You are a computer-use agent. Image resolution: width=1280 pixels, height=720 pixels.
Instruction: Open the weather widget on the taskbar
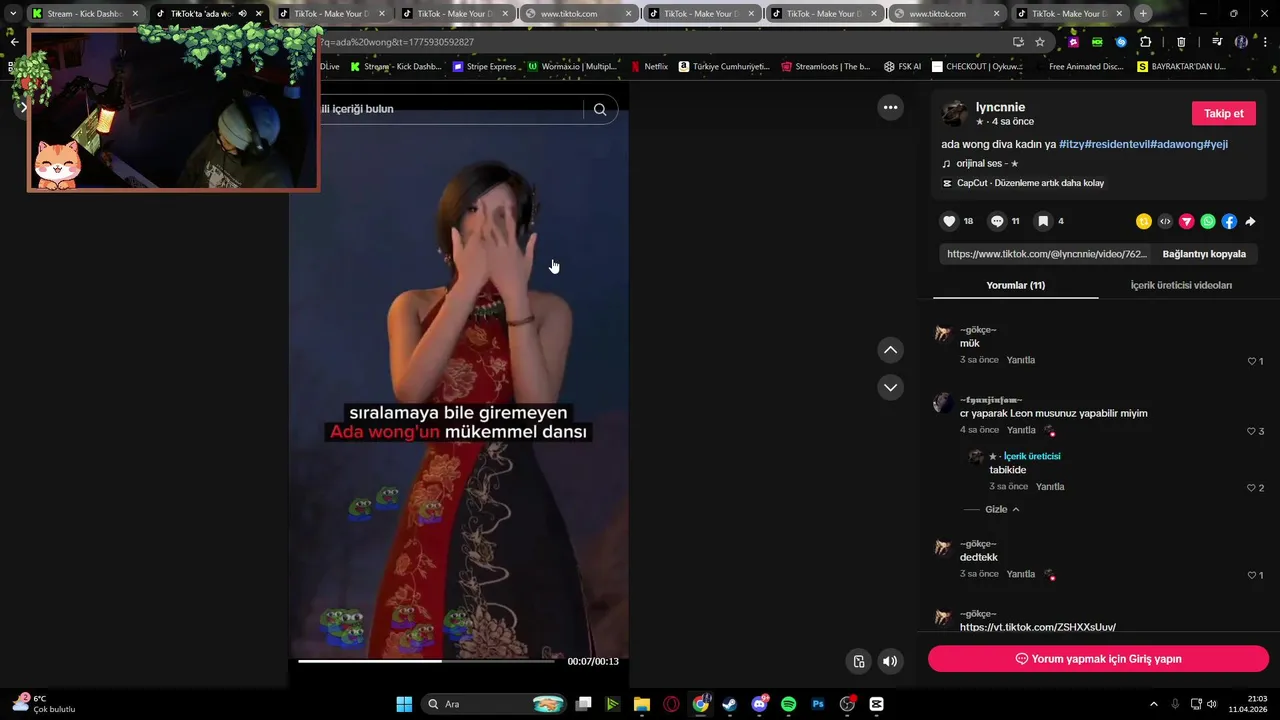45,704
